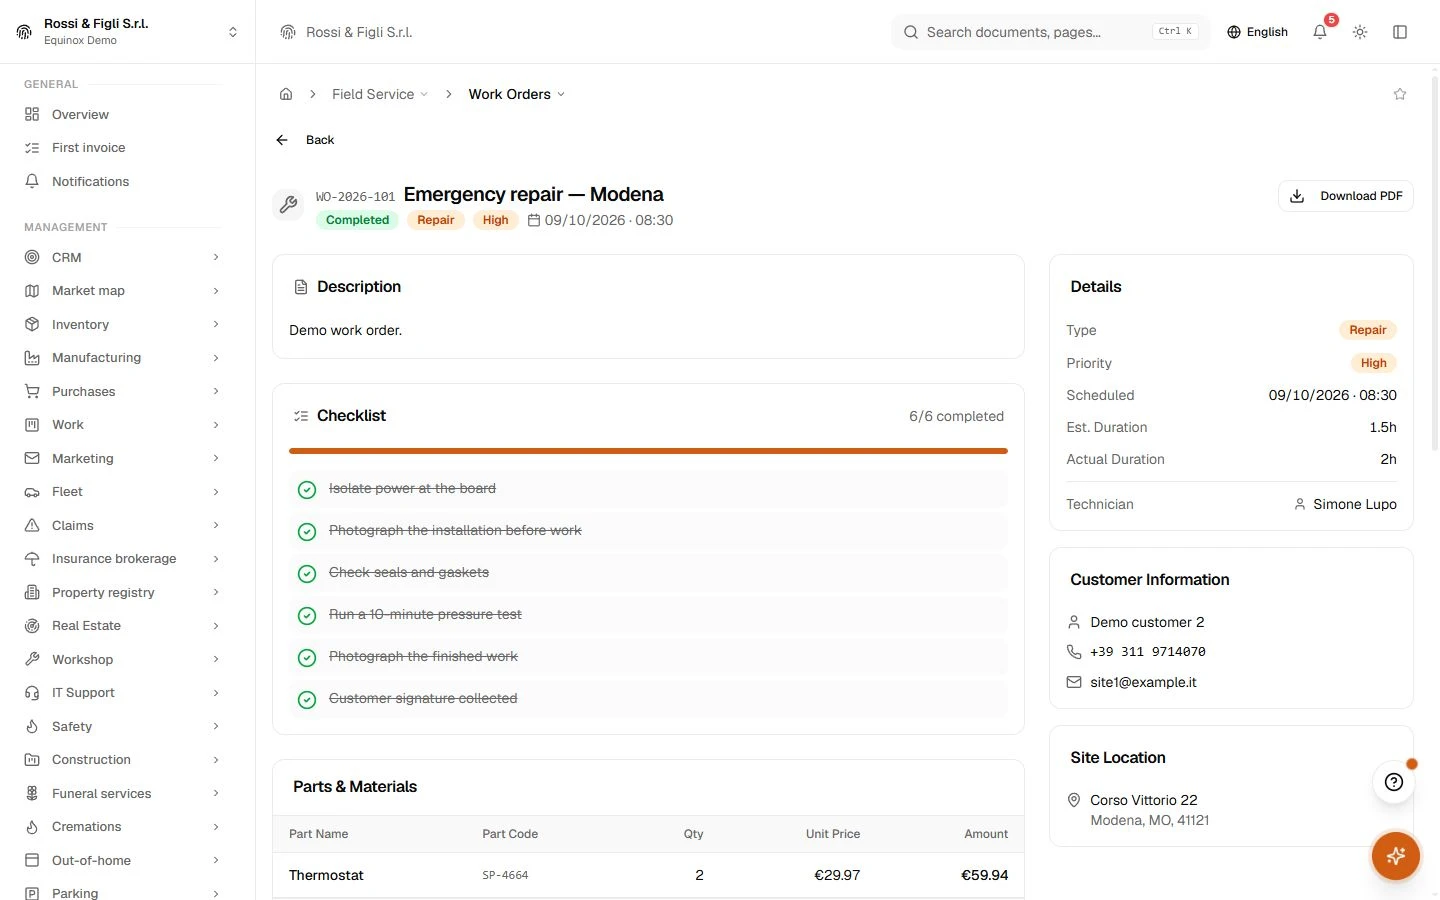Viewport: 1440px width, 900px height.
Task: Click the Search documents, pages field
Action: coord(1050,32)
